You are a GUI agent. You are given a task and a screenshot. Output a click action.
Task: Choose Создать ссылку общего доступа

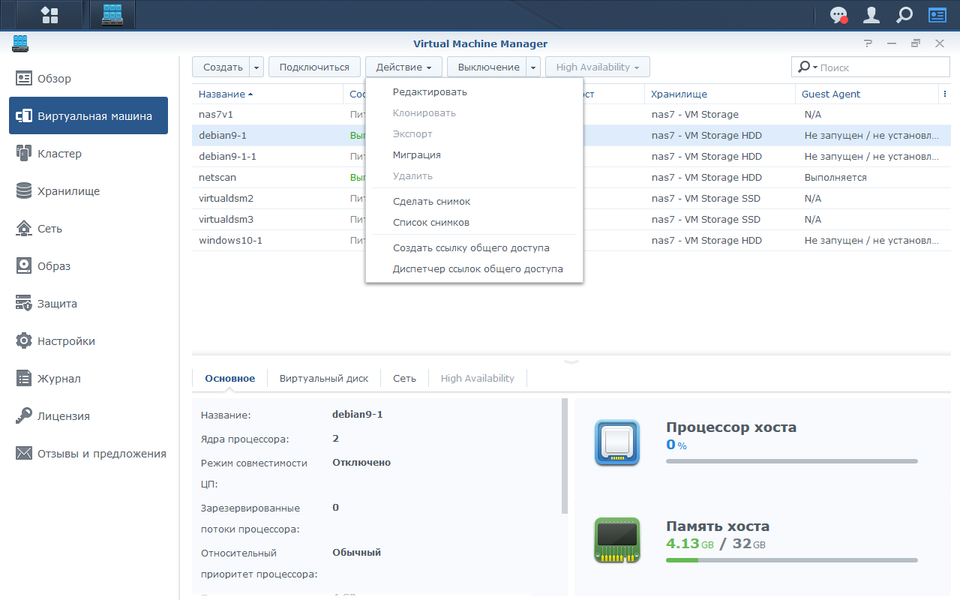[471, 248]
